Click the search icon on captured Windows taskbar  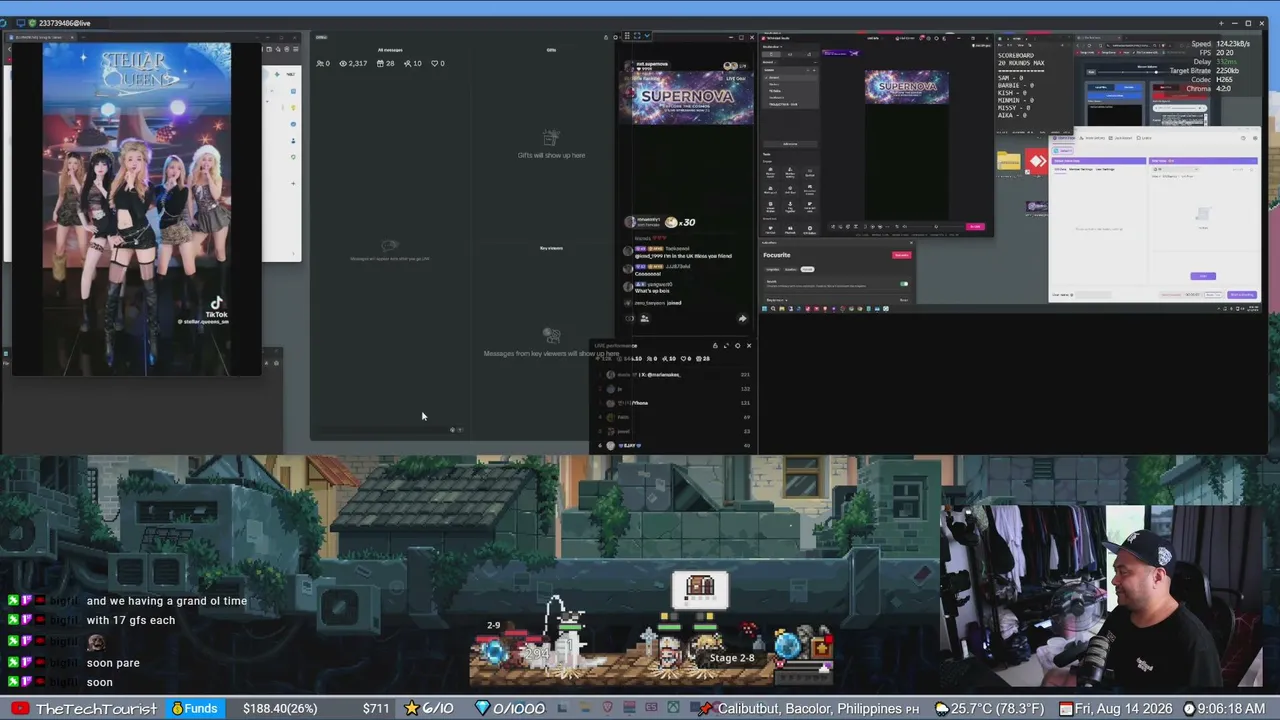(x=774, y=309)
